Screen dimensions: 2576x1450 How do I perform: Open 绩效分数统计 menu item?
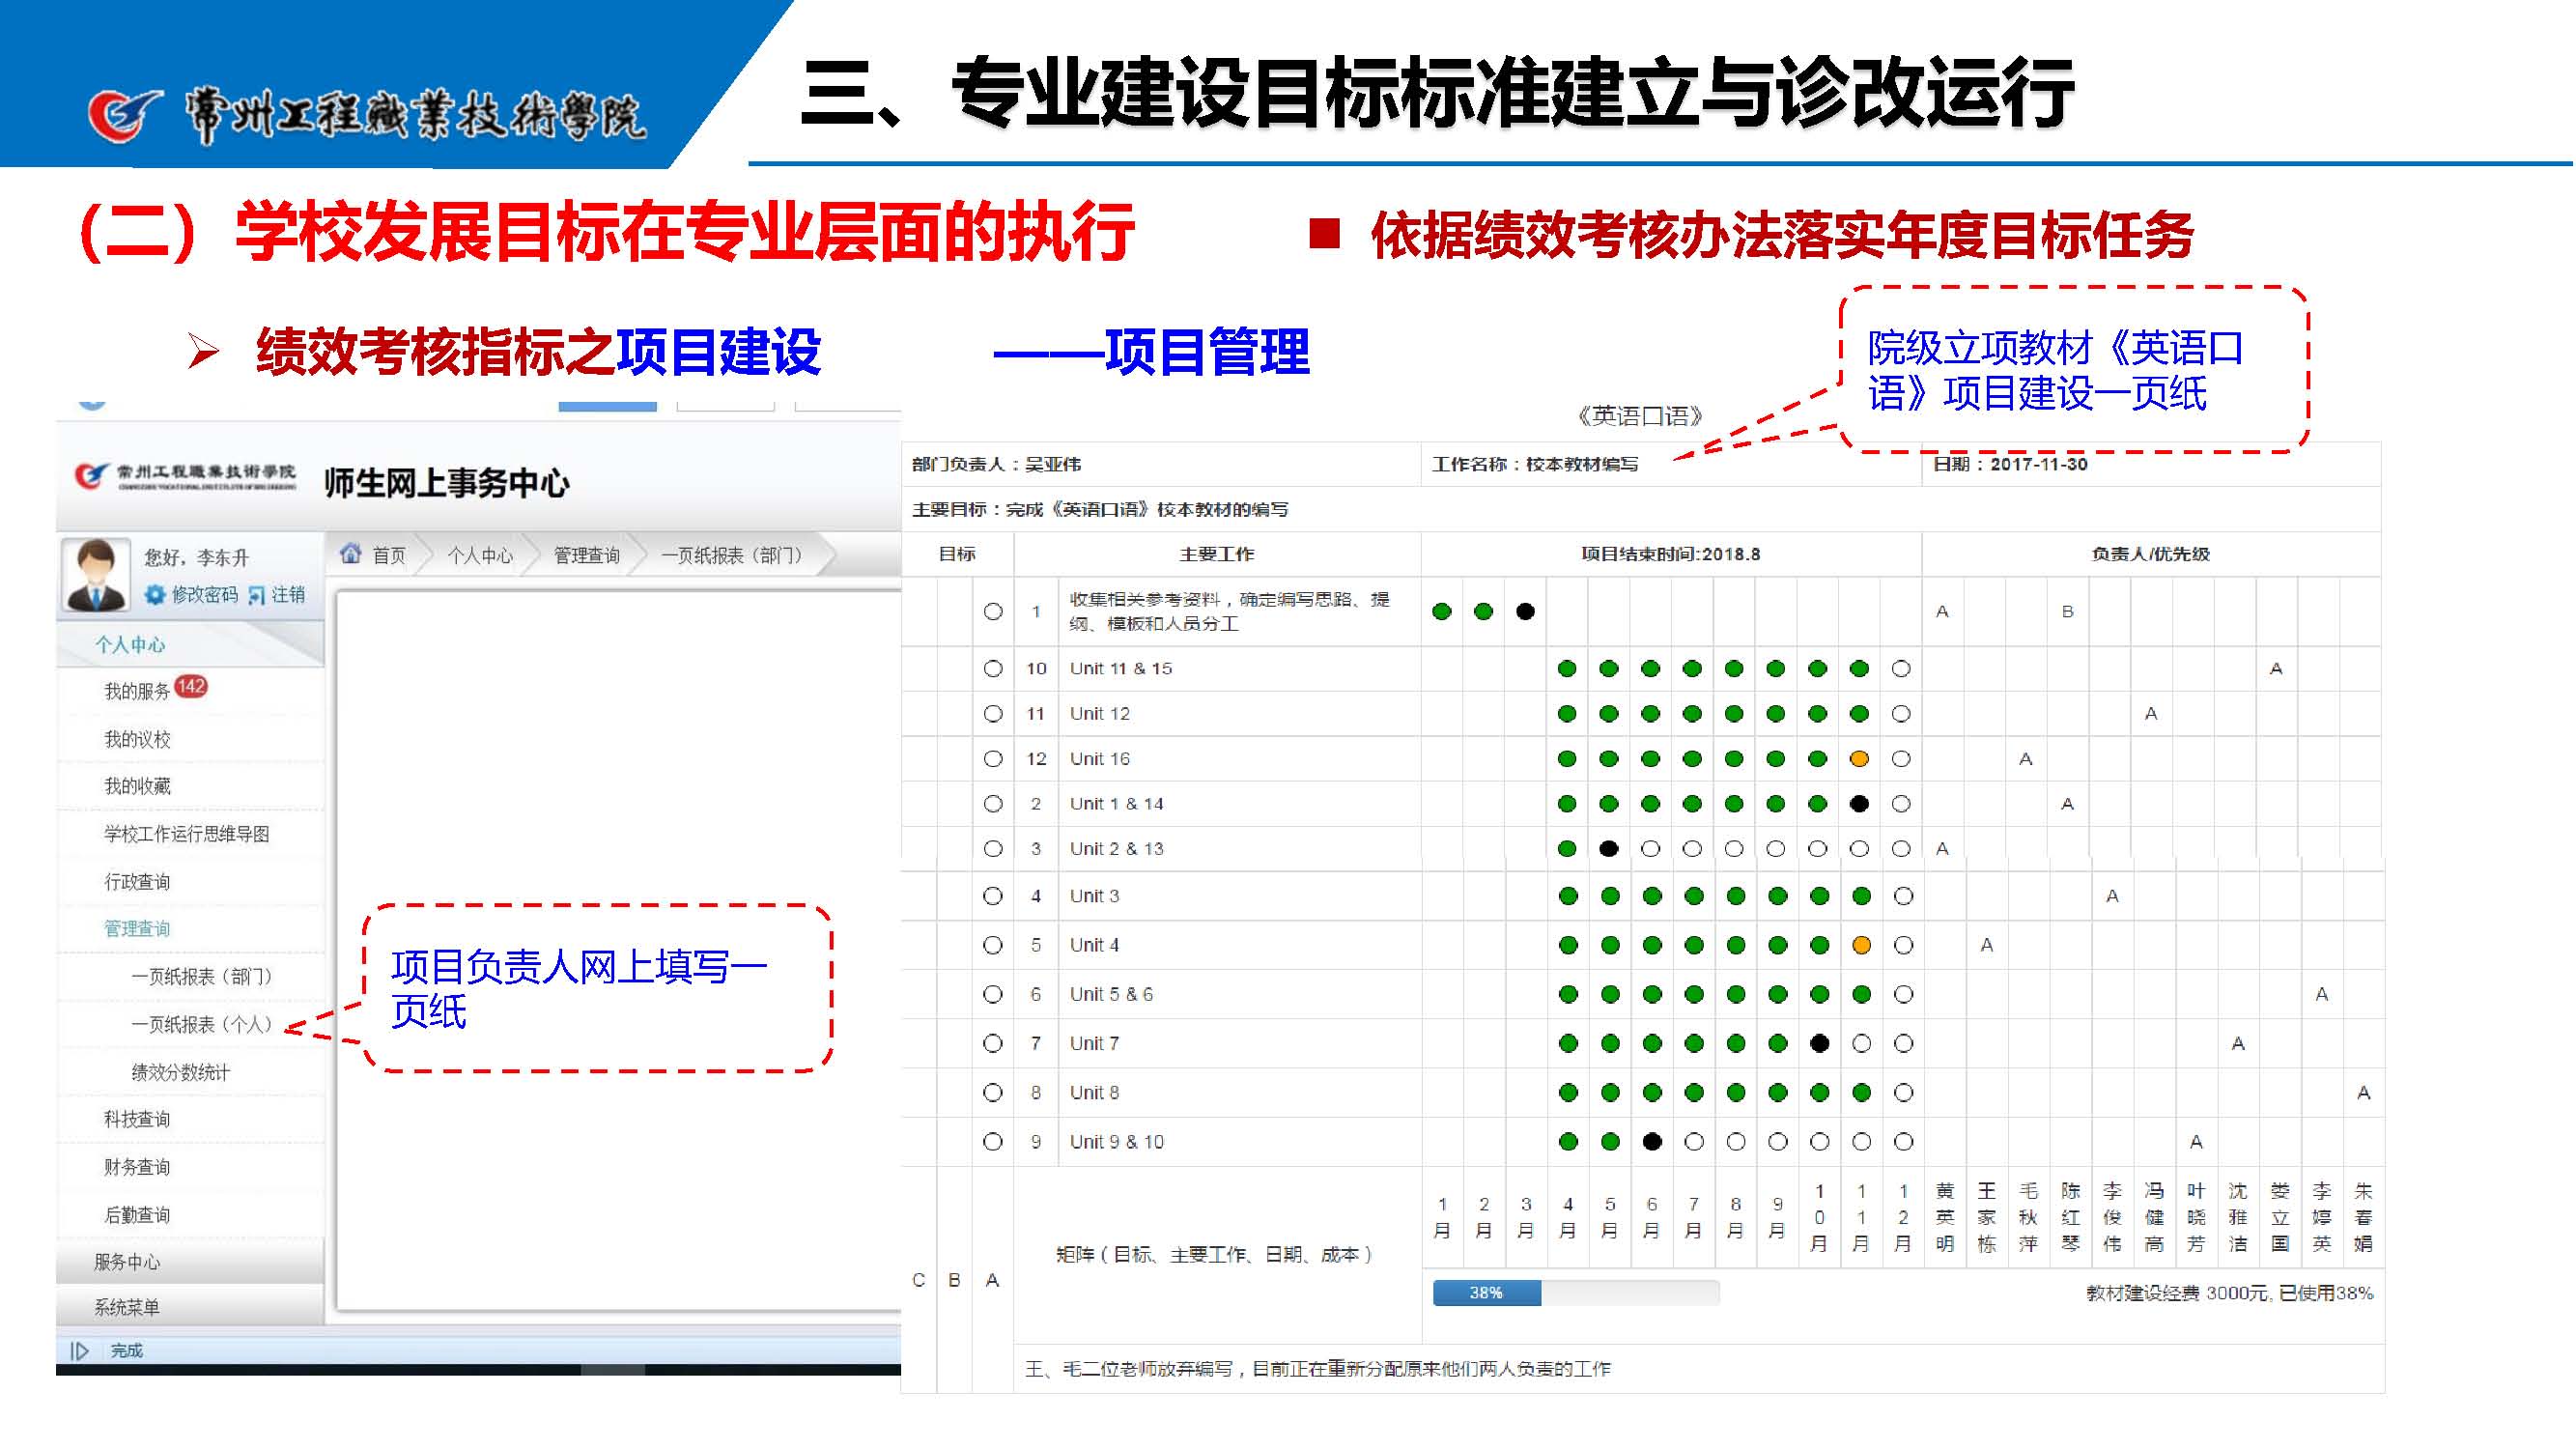181,1073
